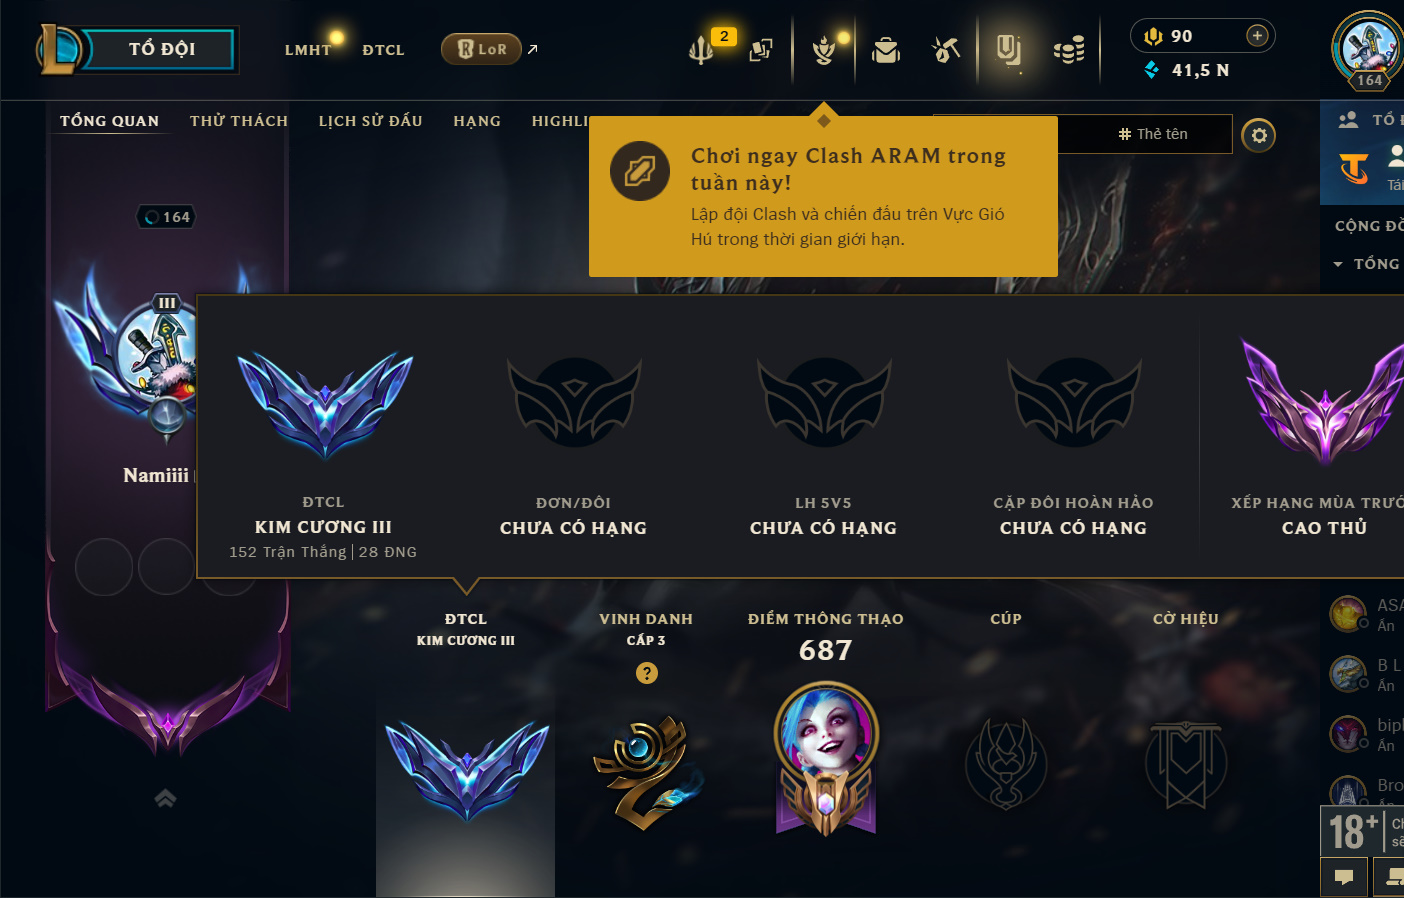Image resolution: width=1404 pixels, height=898 pixels.
Task: Select the ĐTCL game mode
Action: (x=383, y=50)
